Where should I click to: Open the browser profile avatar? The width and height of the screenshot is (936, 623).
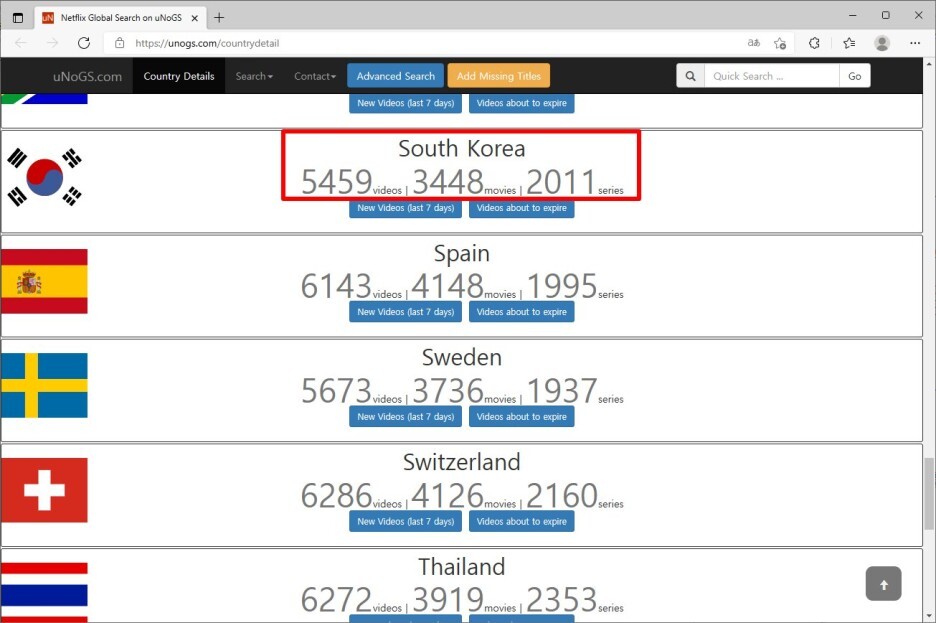[x=882, y=43]
